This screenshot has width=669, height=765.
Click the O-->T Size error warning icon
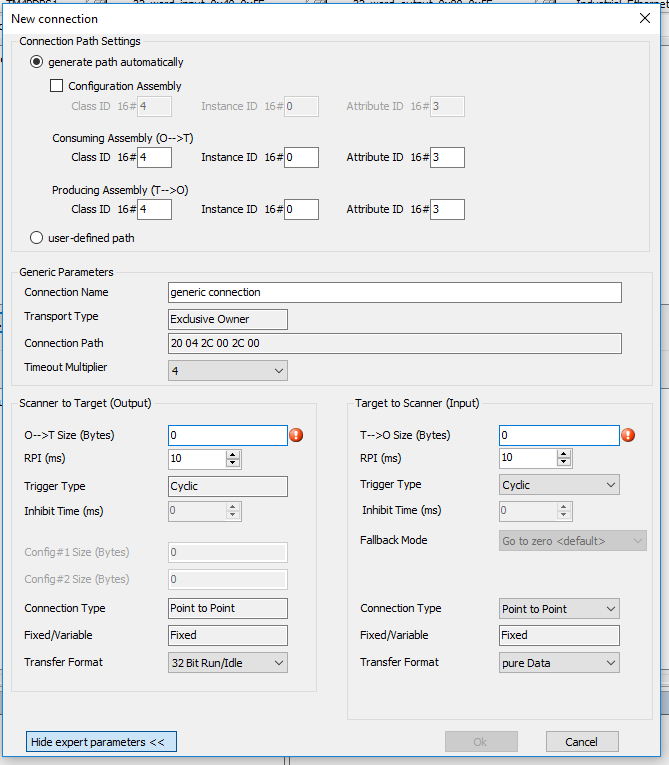[296, 435]
